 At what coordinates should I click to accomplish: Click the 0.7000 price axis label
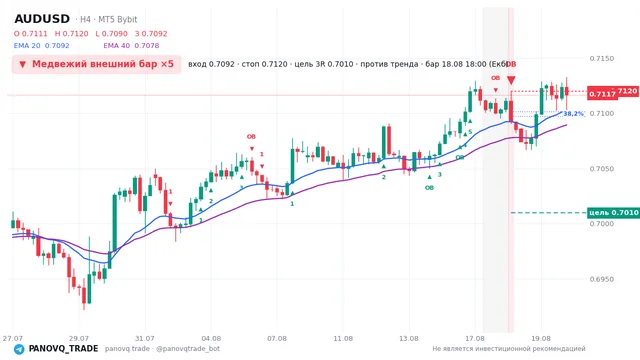(602, 224)
